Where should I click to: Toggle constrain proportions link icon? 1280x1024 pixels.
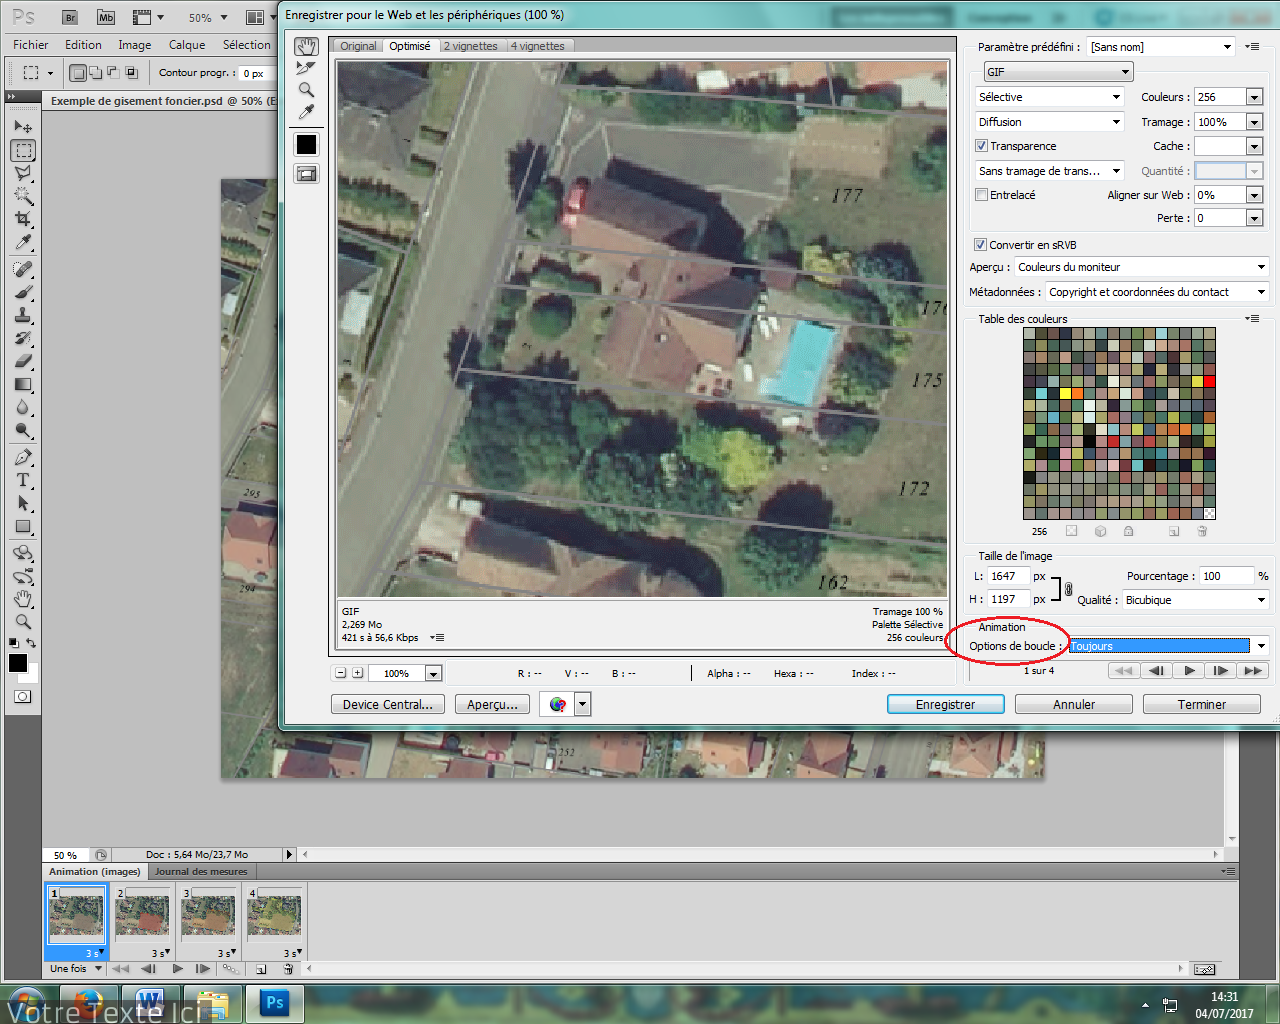click(1068, 589)
